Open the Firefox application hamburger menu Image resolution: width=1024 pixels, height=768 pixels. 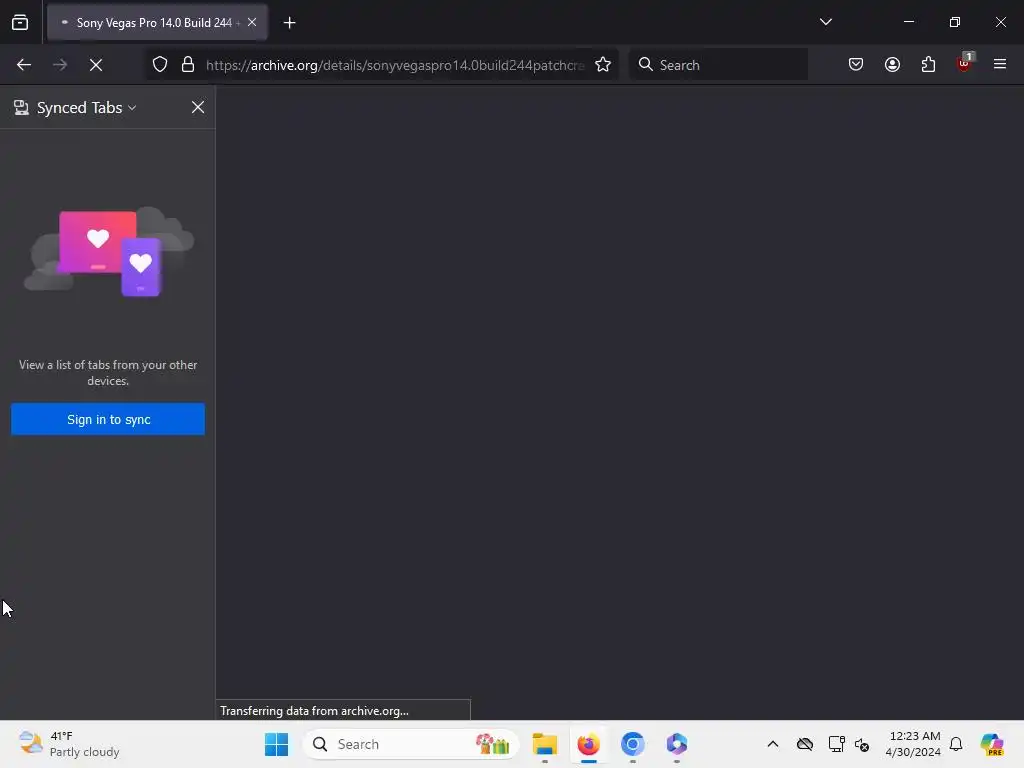point(1000,65)
